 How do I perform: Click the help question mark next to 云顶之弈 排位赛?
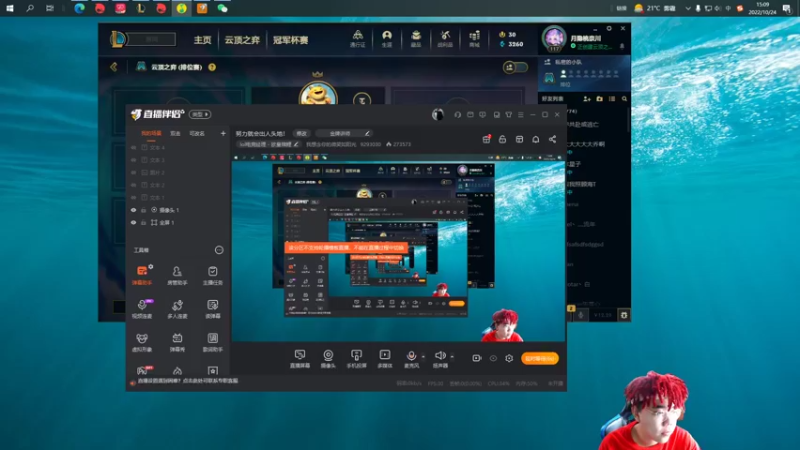coord(212,67)
